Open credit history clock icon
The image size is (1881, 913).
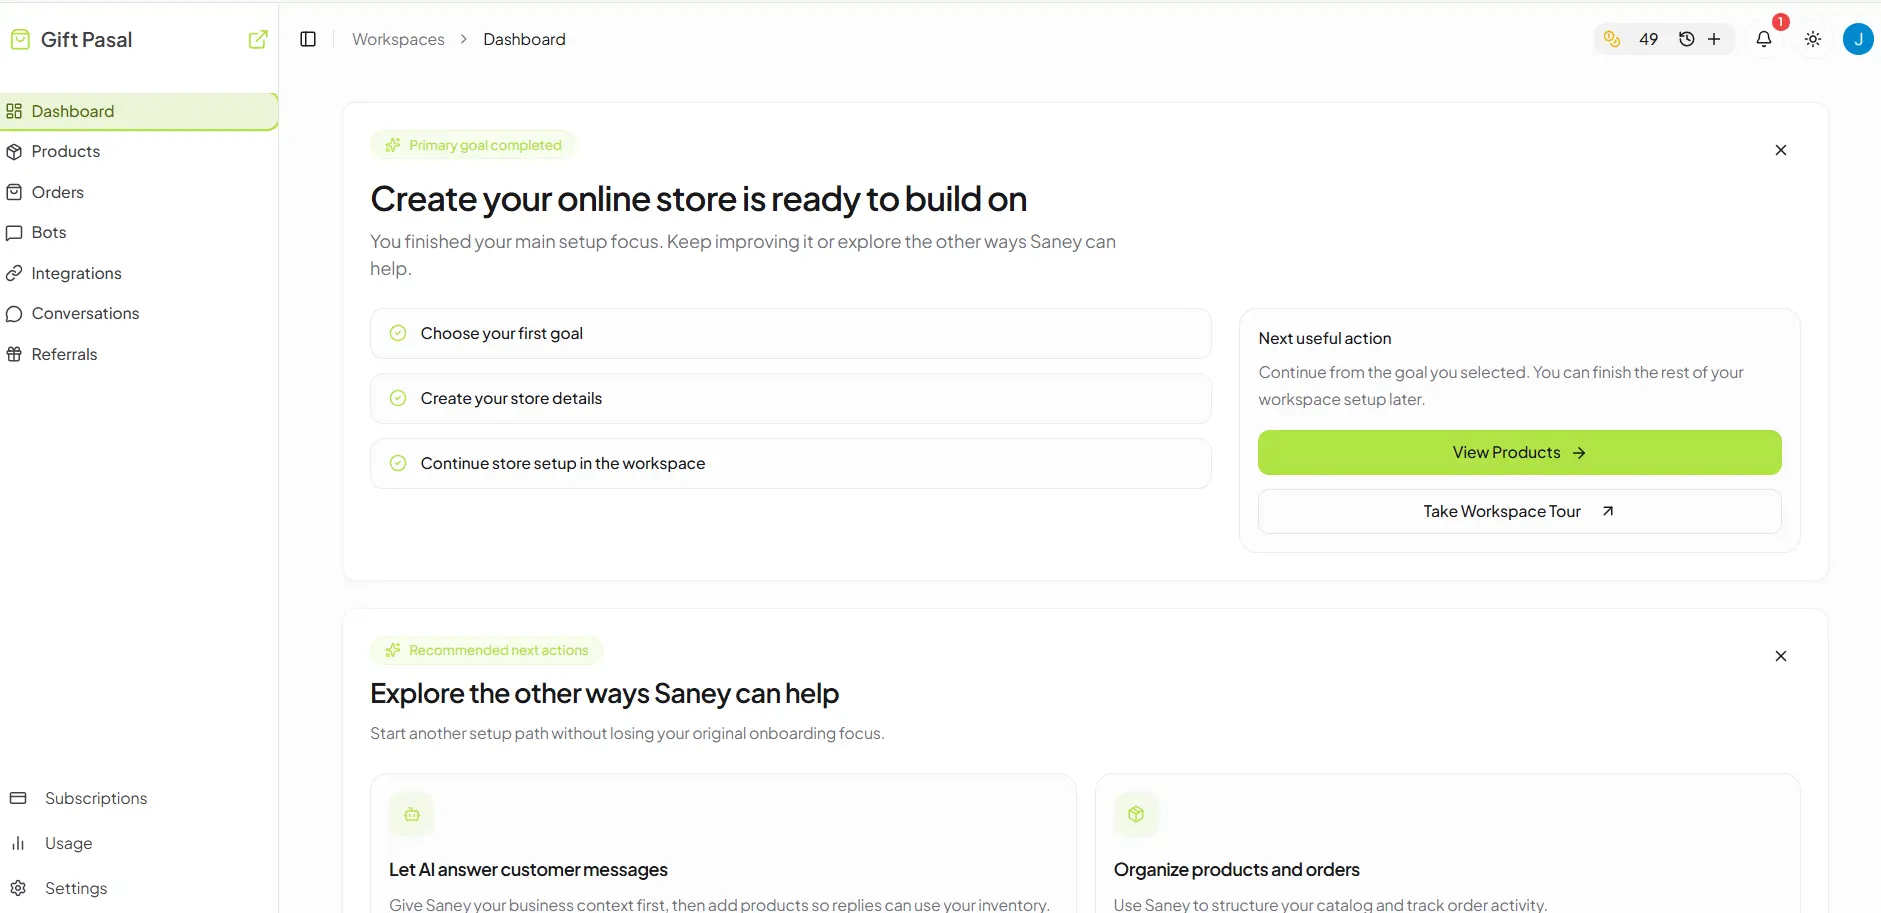tap(1687, 39)
